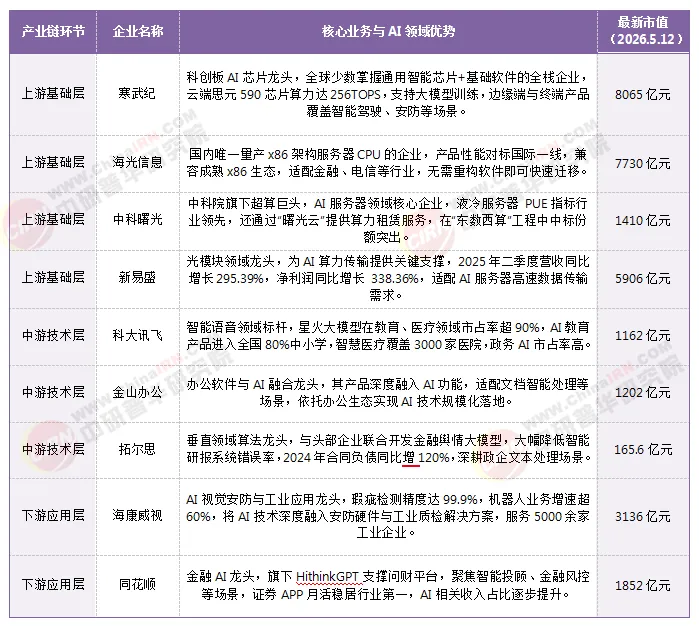
Task: Click 下游应用层 in the 海康威视 row
Action: pos(53,515)
